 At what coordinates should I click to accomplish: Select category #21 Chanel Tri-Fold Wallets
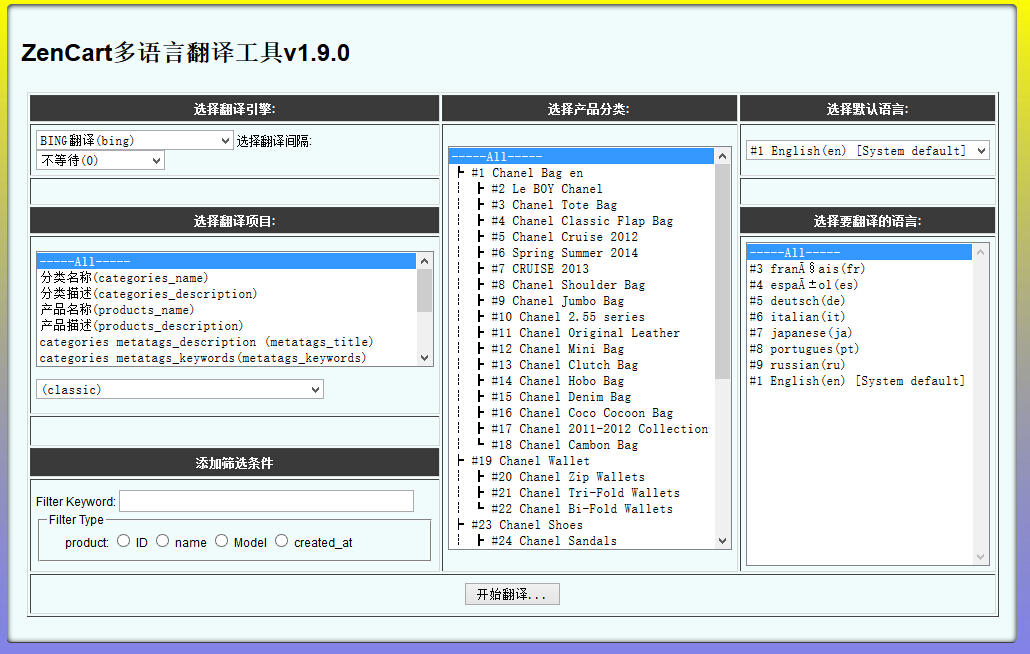[581, 493]
